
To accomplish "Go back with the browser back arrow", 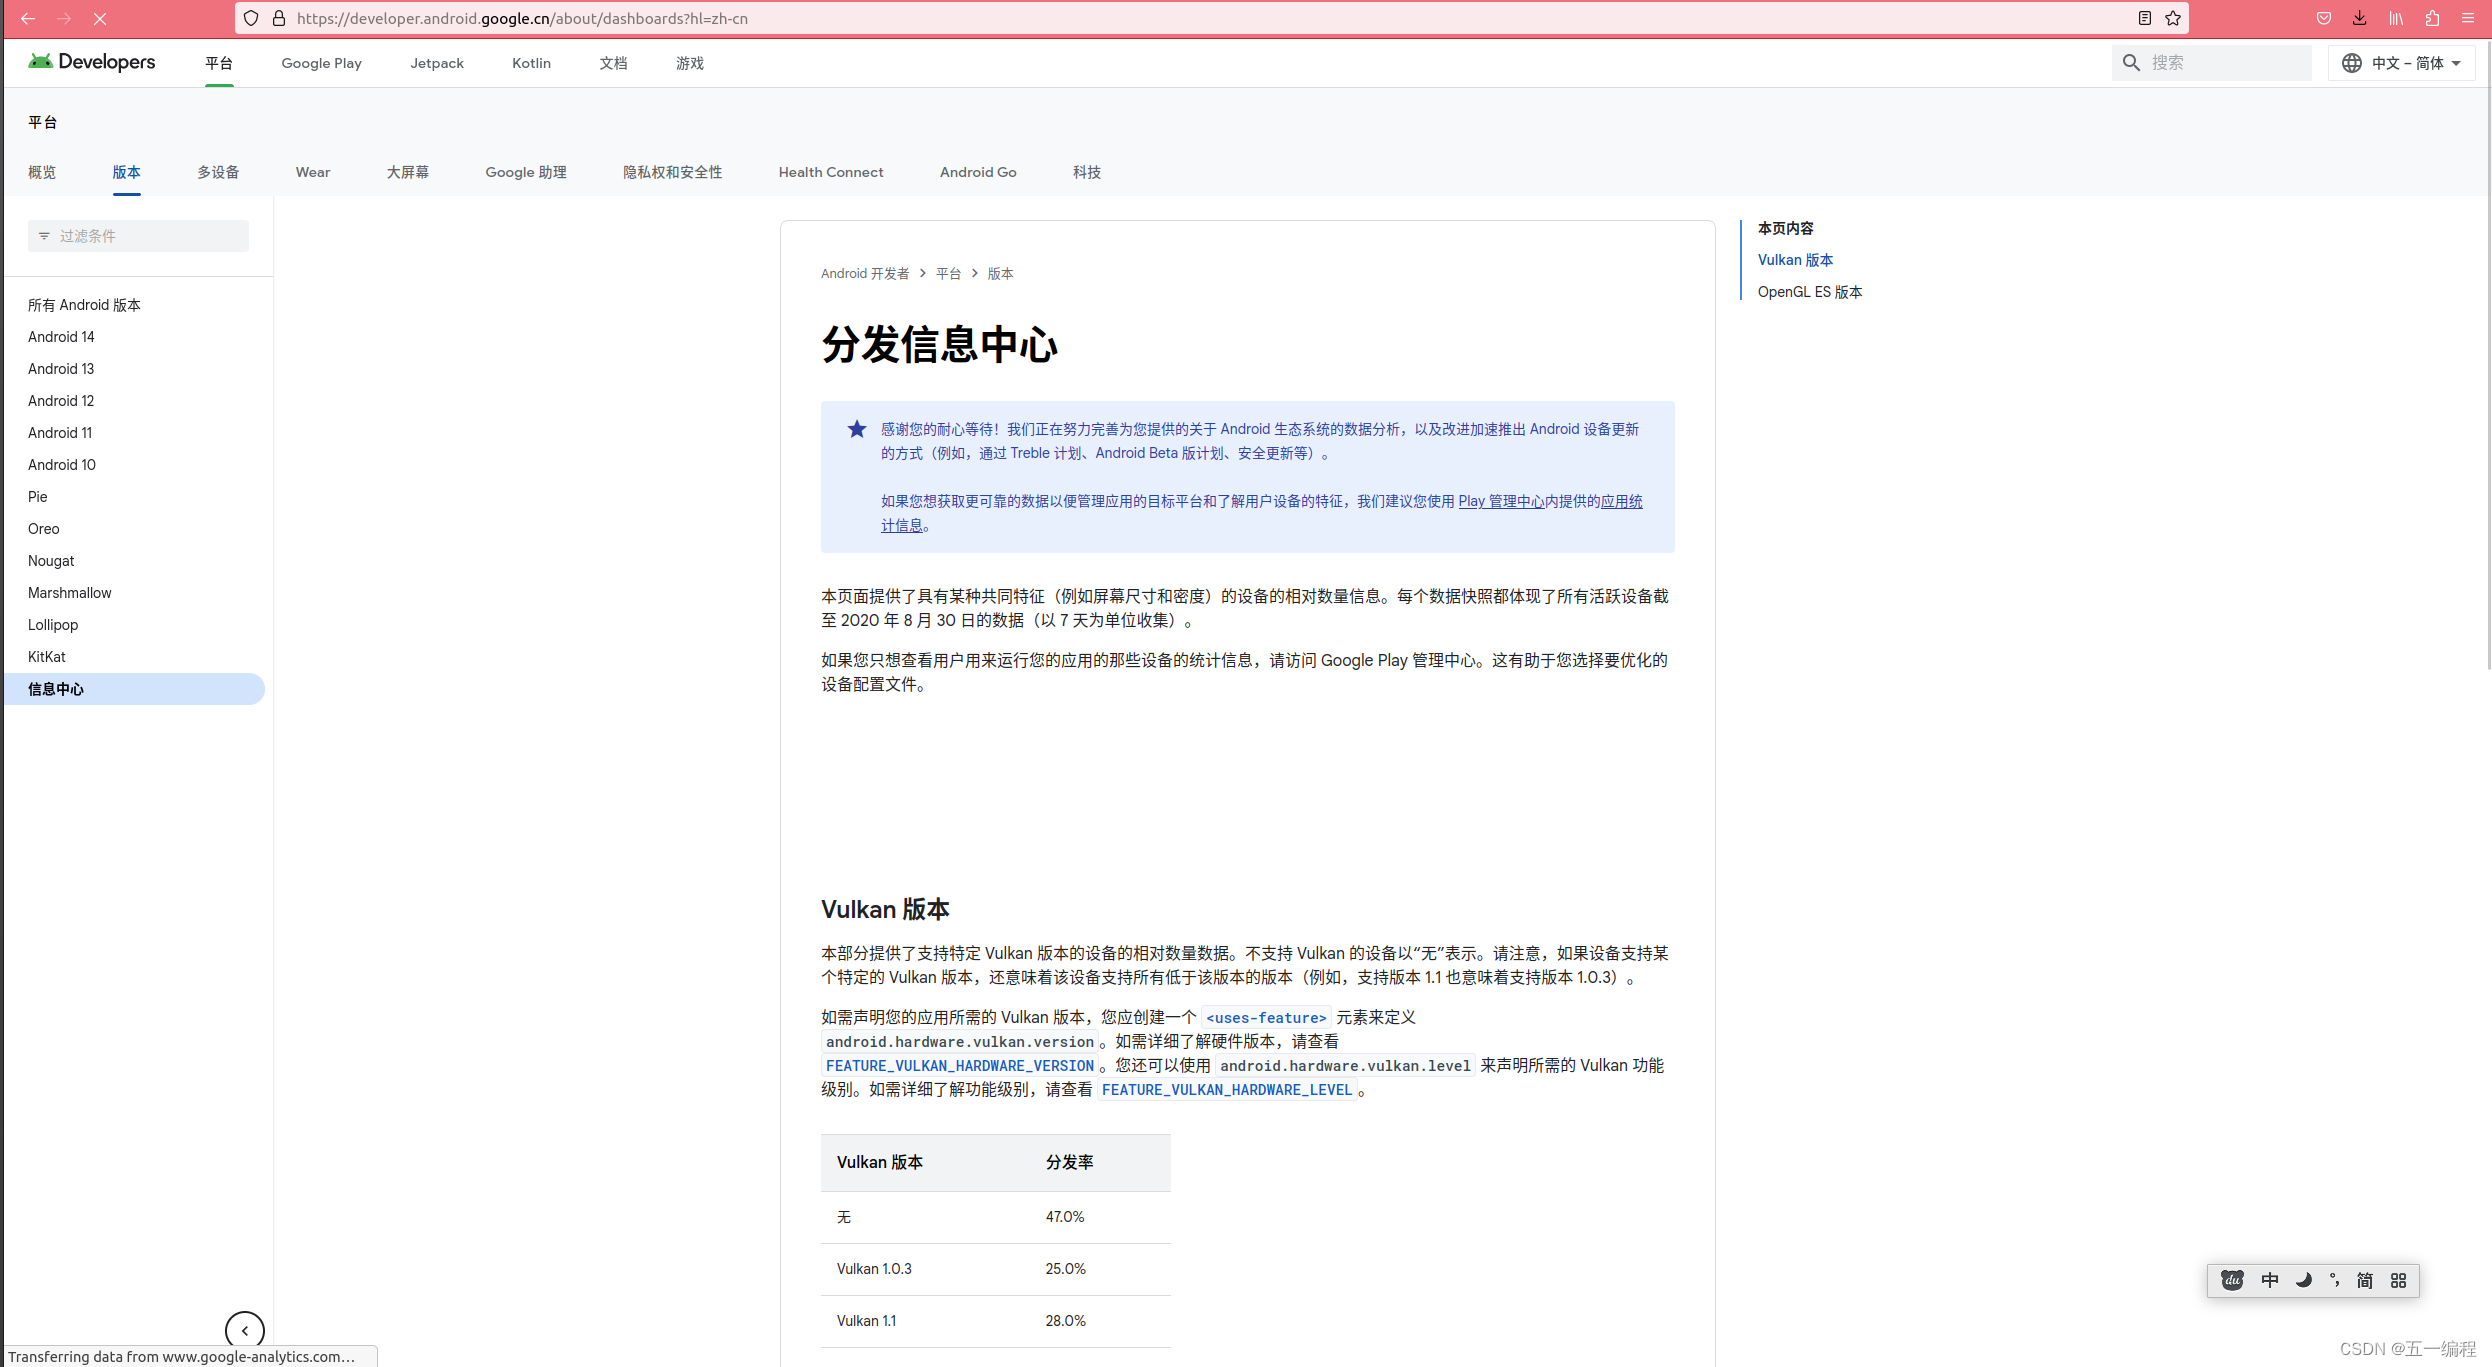I will 28,18.
